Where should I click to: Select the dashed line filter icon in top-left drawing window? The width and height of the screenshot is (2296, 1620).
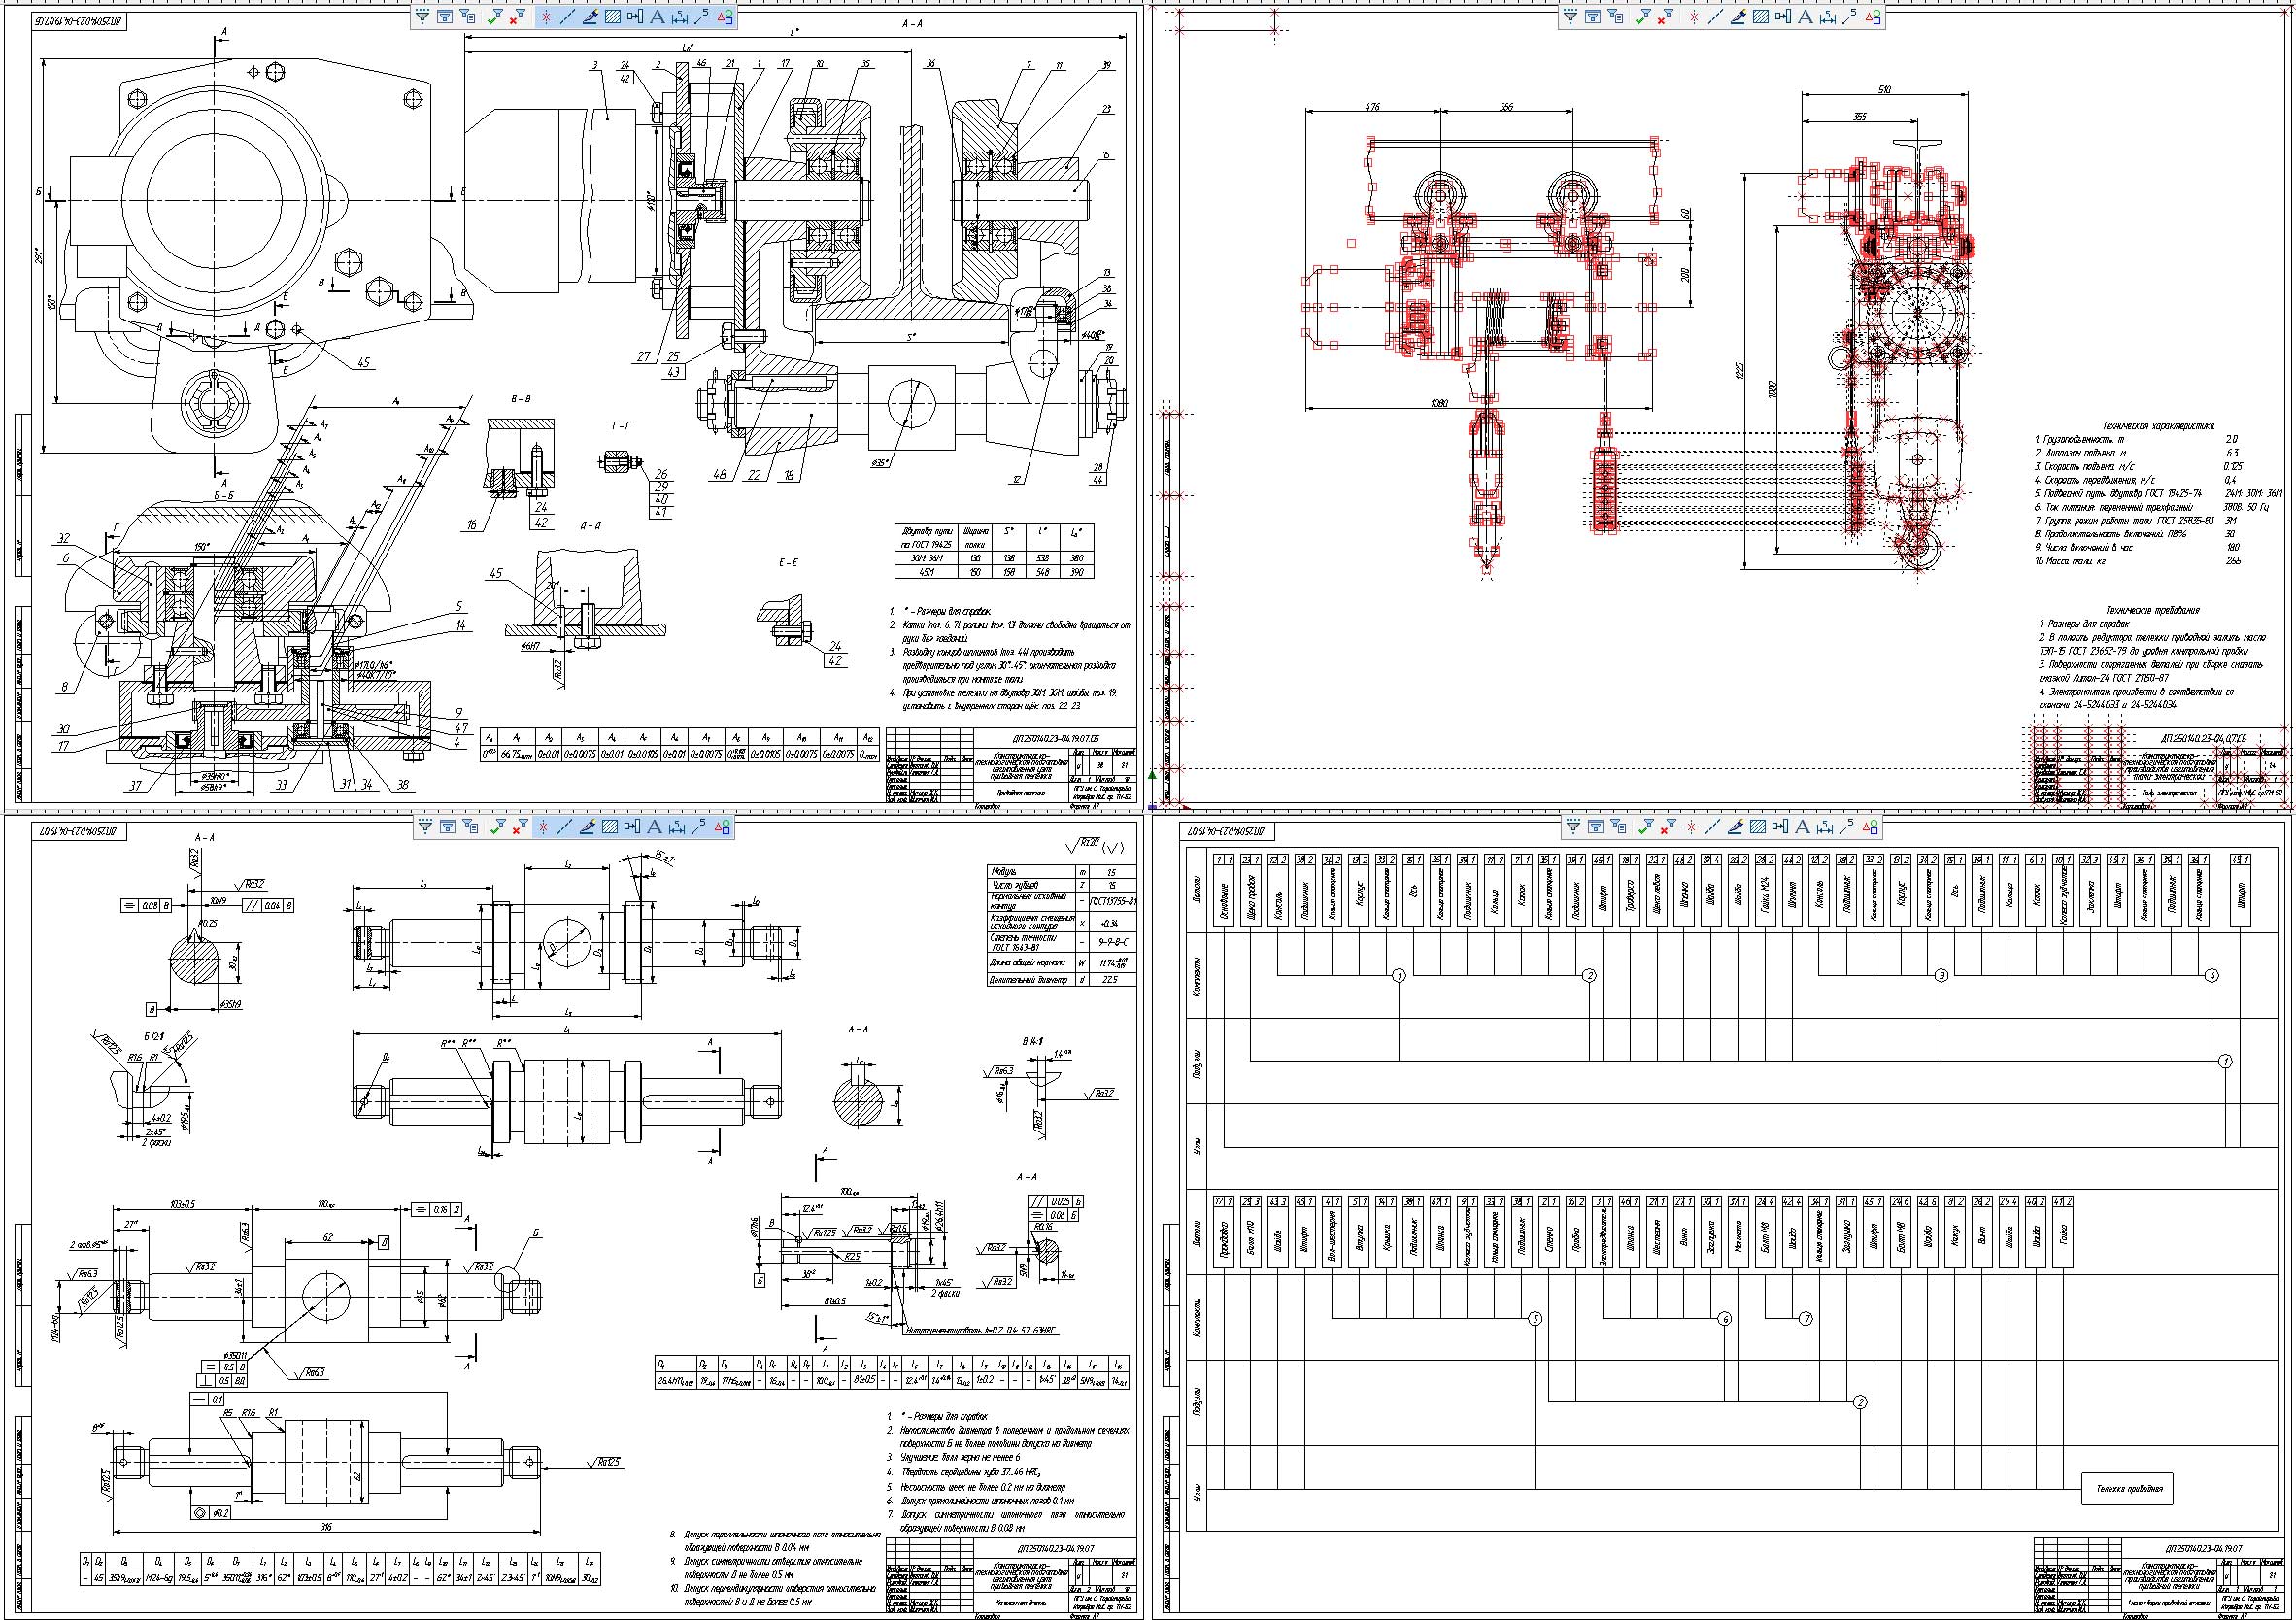tap(567, 17)
